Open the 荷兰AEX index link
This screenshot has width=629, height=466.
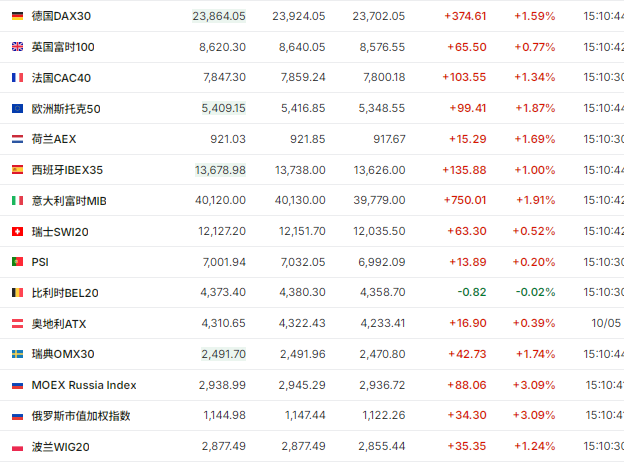click(x=54, y=139)
